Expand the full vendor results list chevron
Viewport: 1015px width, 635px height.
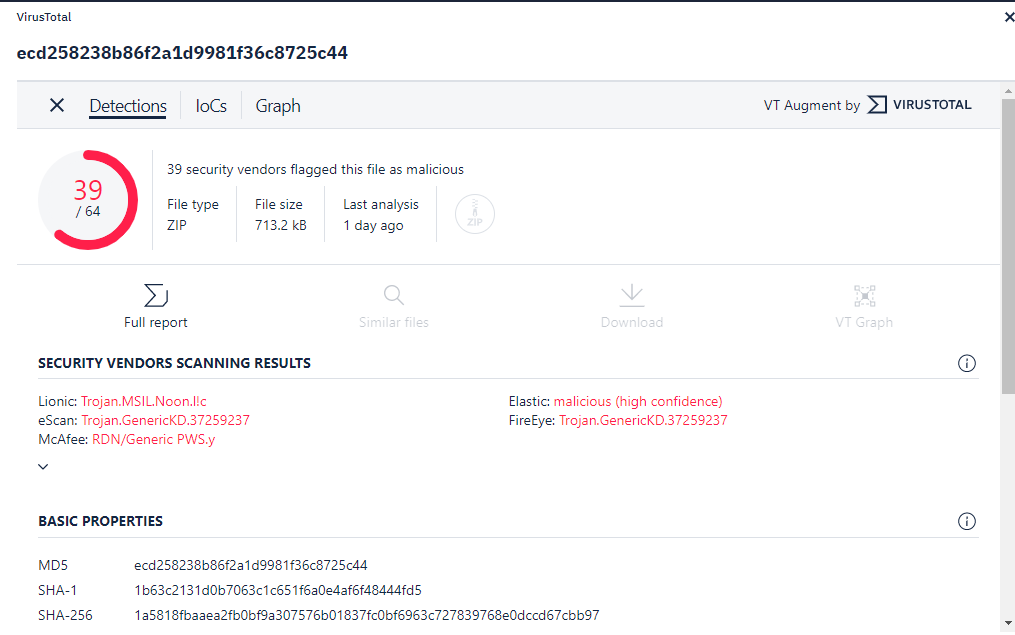click(43, 467)
